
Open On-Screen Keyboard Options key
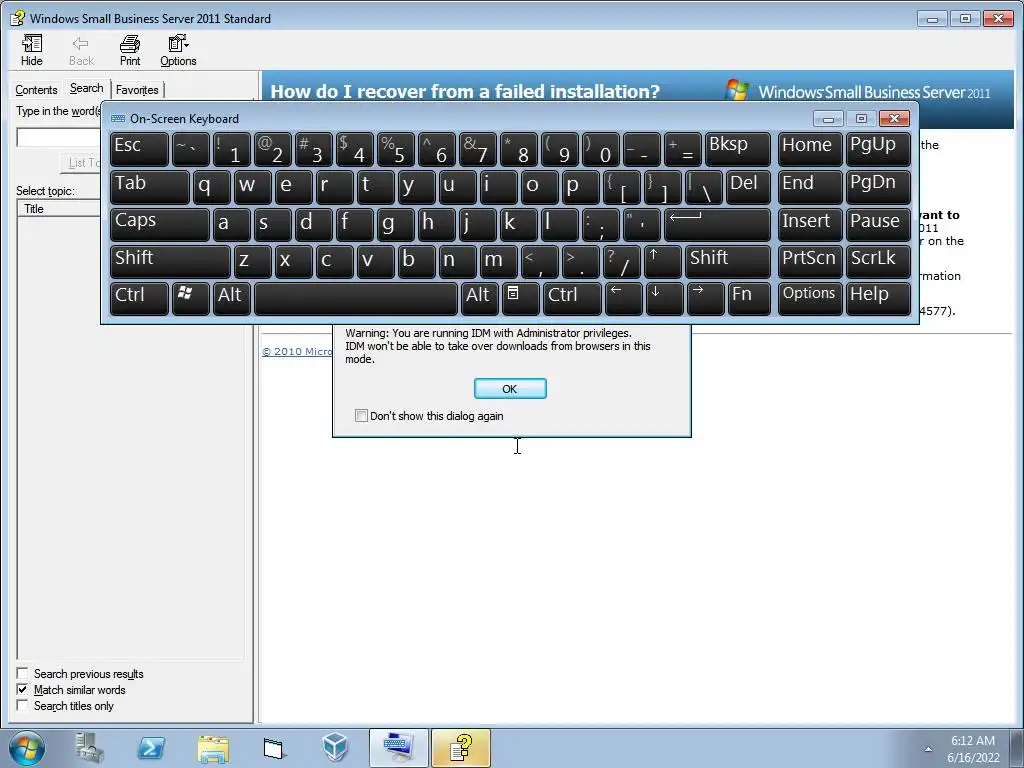point(810,298)
